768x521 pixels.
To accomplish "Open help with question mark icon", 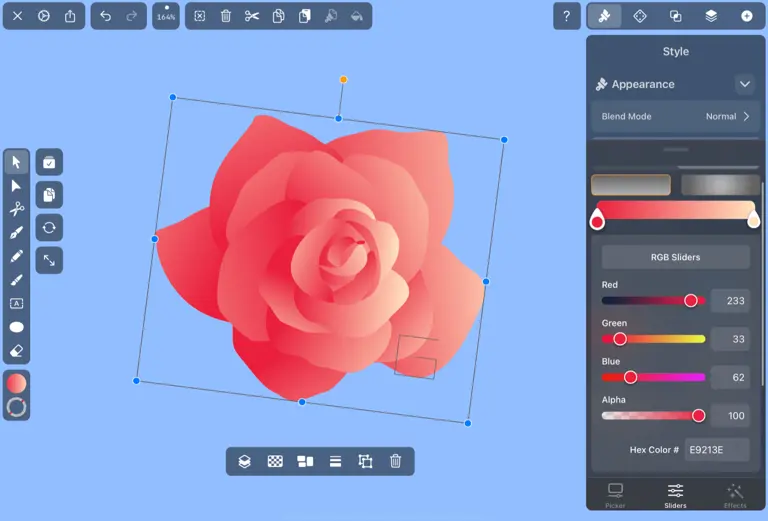I will [x=567, y=16].
